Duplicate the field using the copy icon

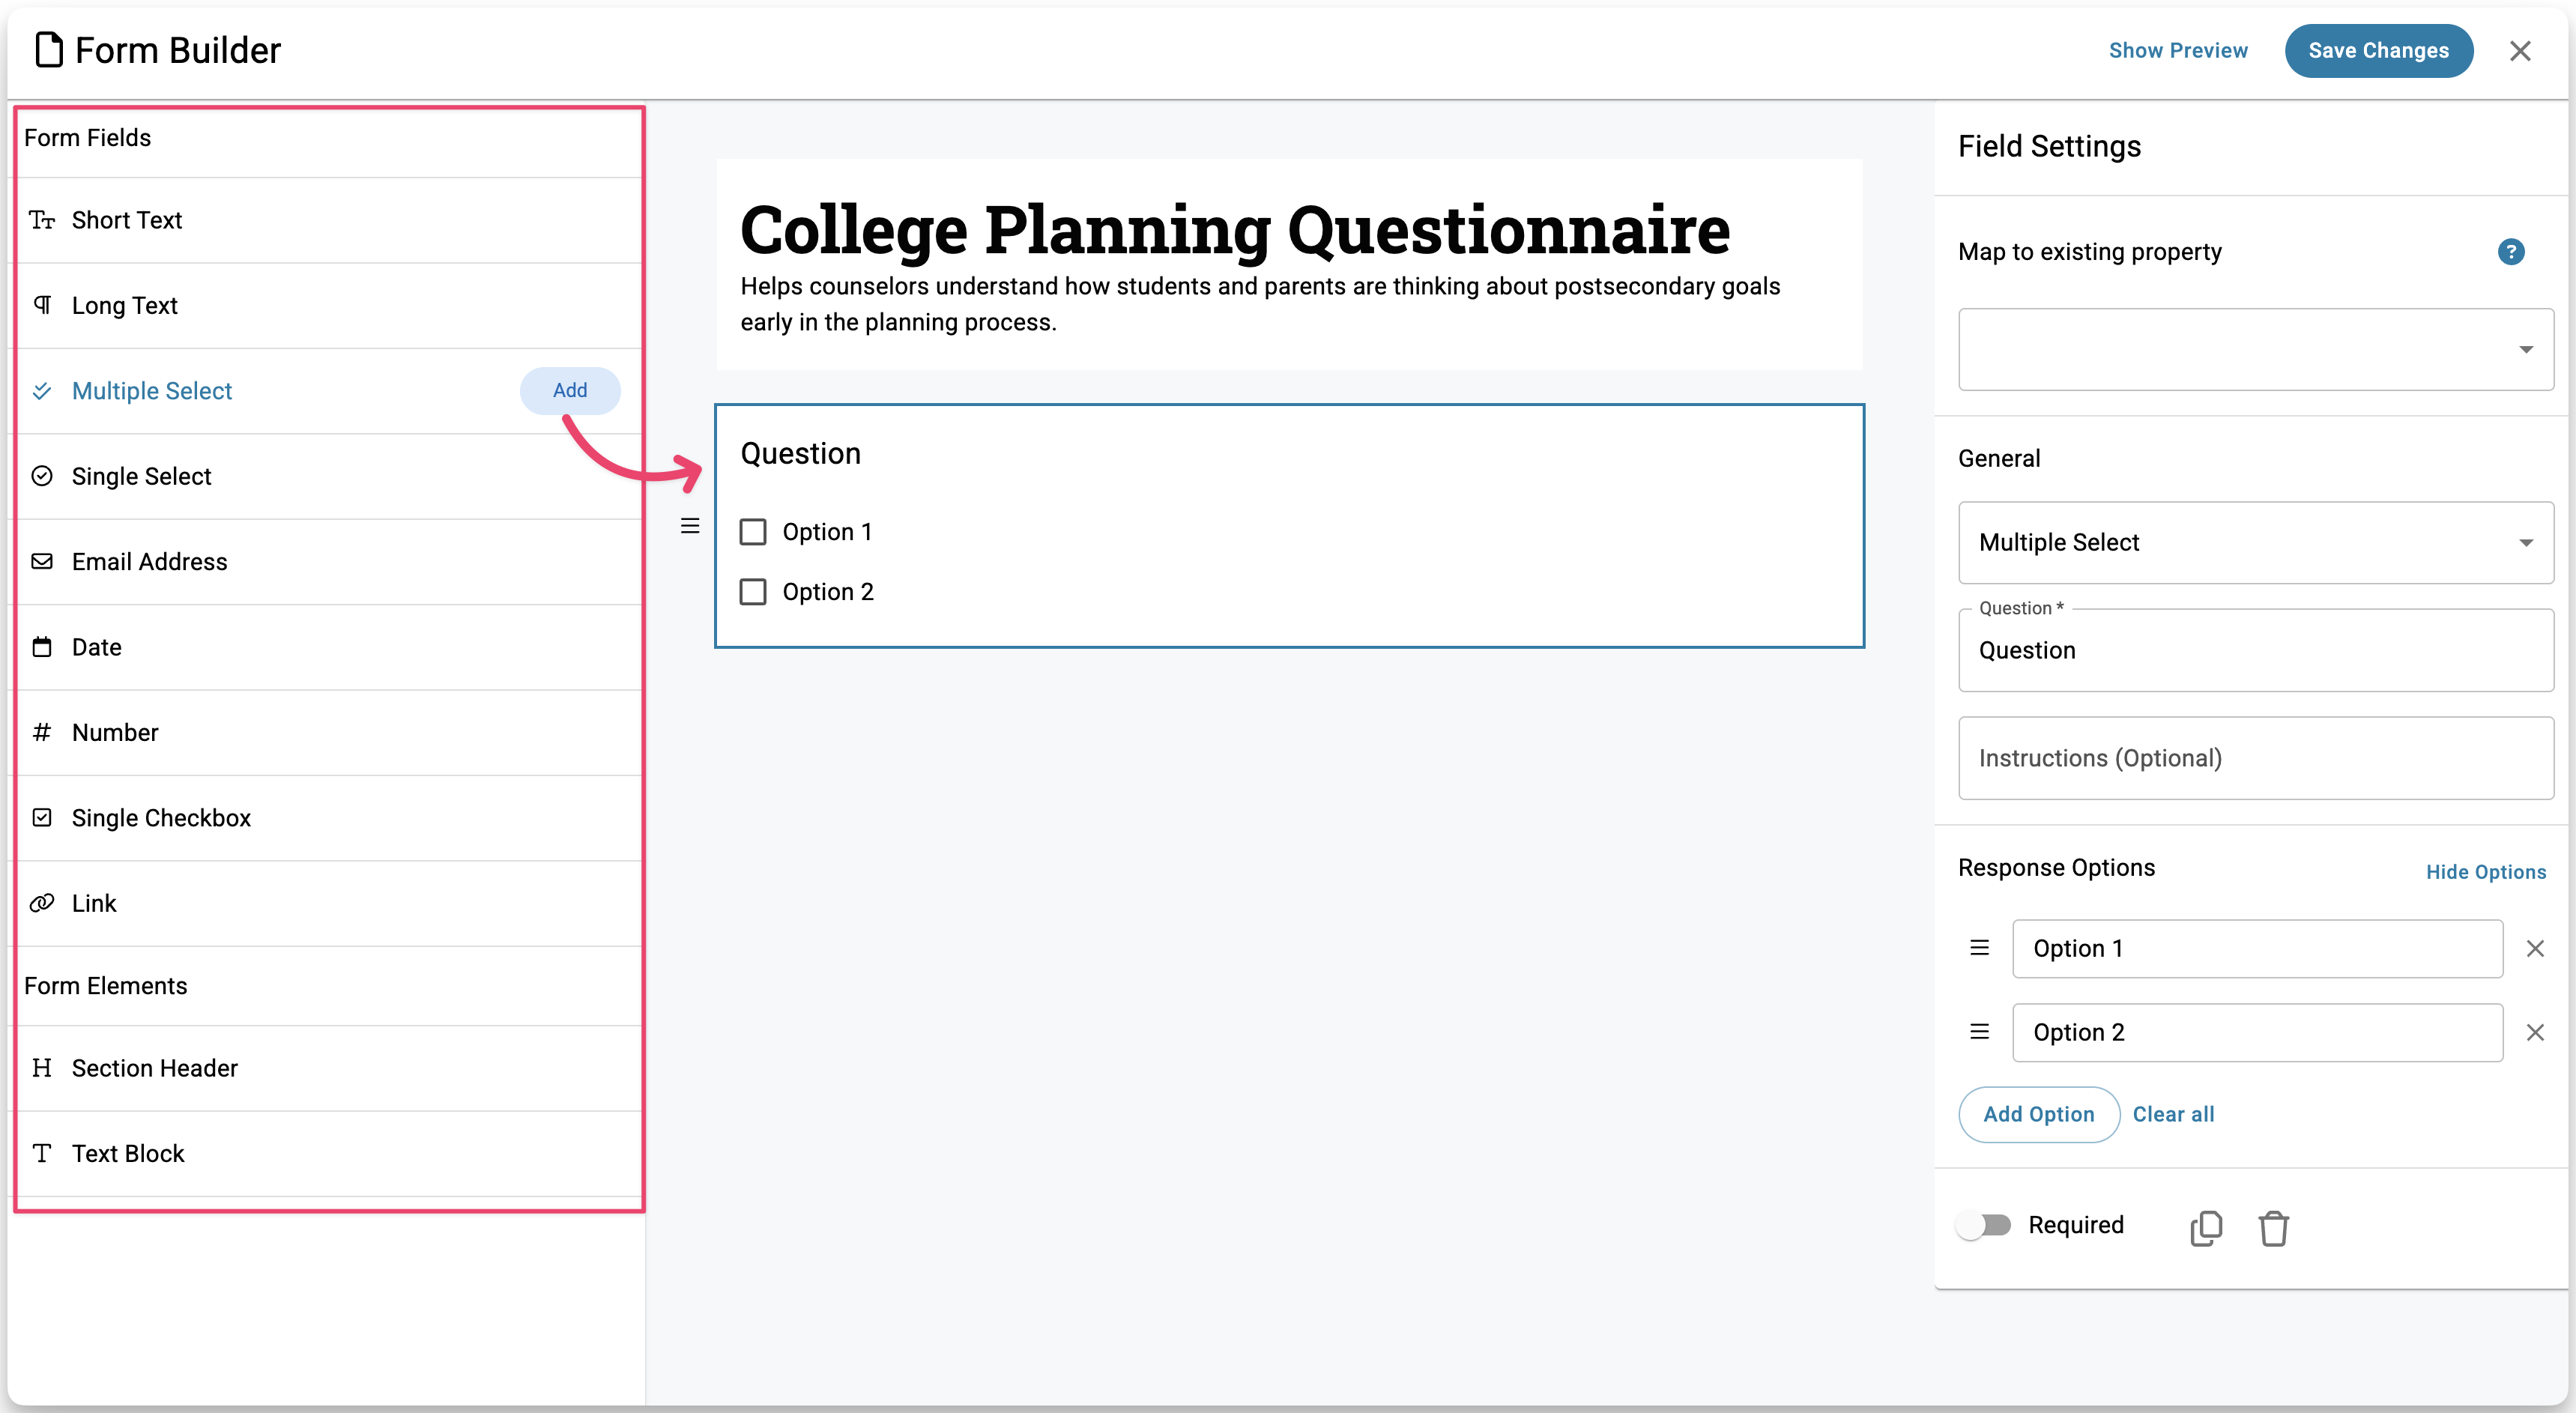point(2205,1227)
